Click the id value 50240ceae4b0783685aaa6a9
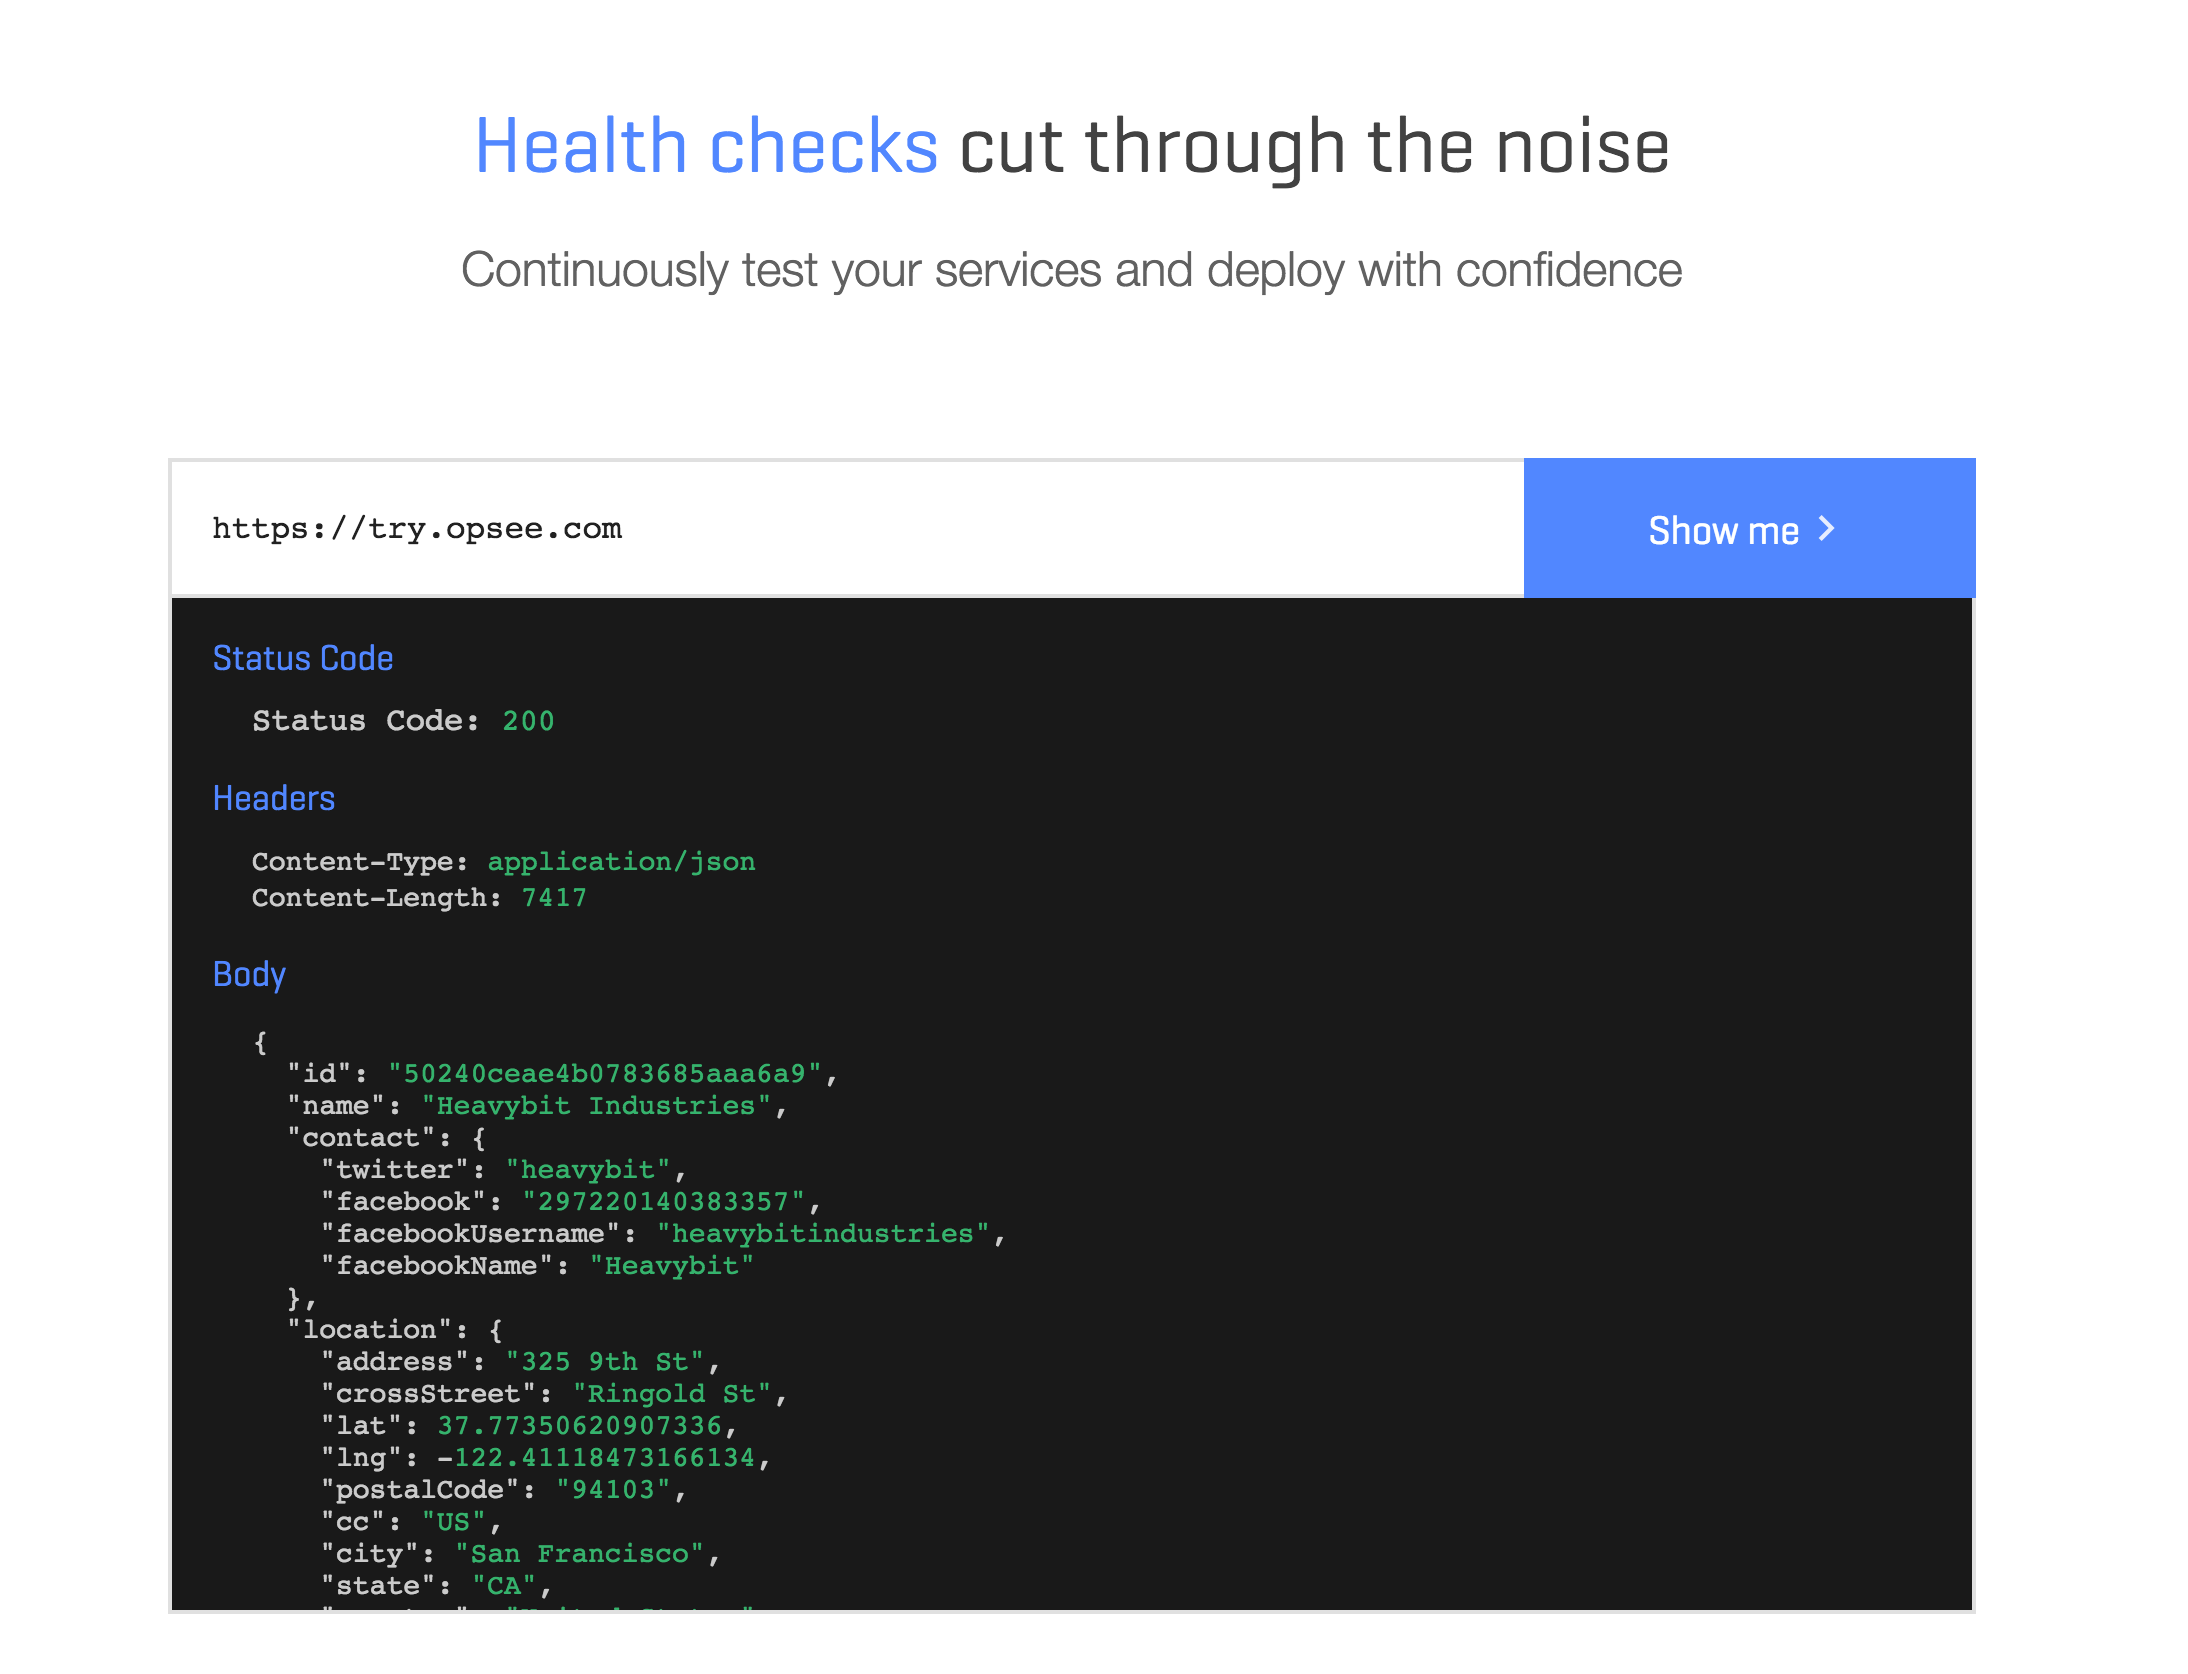This screenshot has width=2188, height=1674. click(604, 1074)
